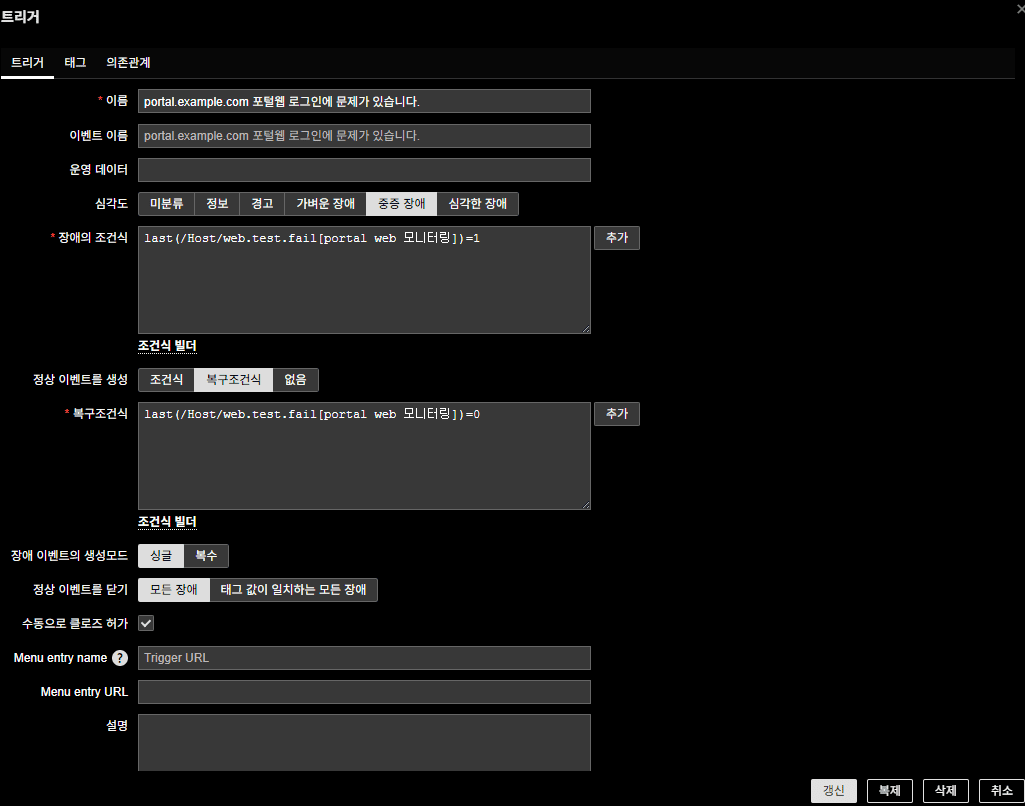Focus the Menu entry URL input field
Viewport: 1025px width, 806px height.
[364, 692]
